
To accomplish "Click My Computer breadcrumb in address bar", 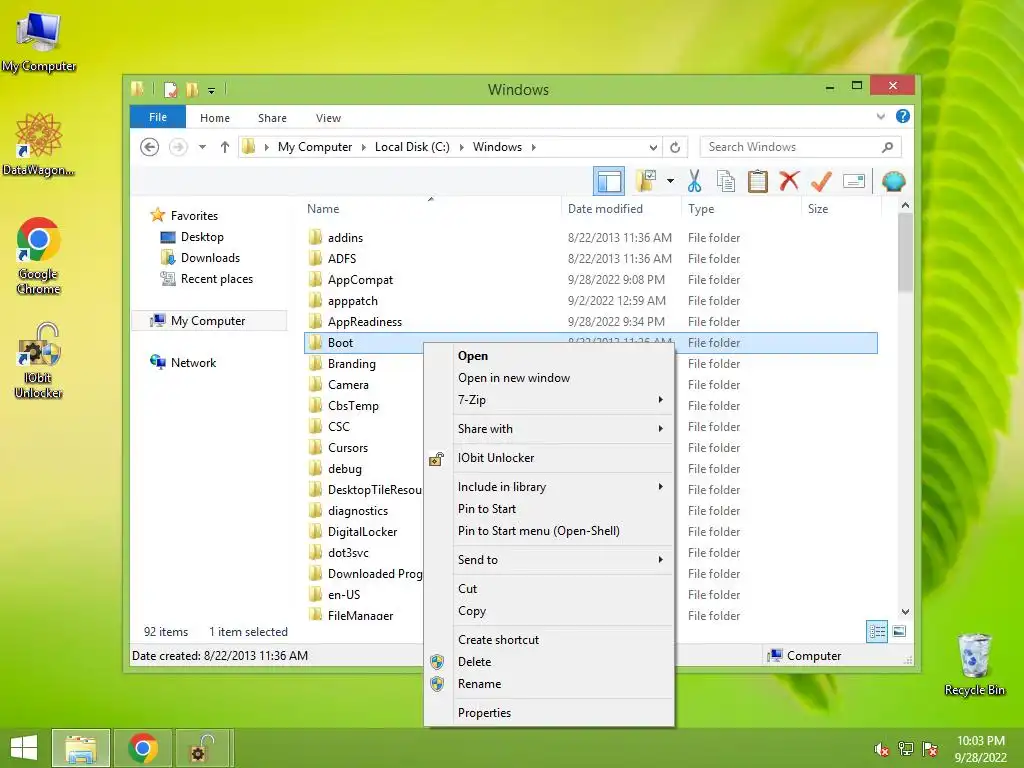I will (315, 147).
